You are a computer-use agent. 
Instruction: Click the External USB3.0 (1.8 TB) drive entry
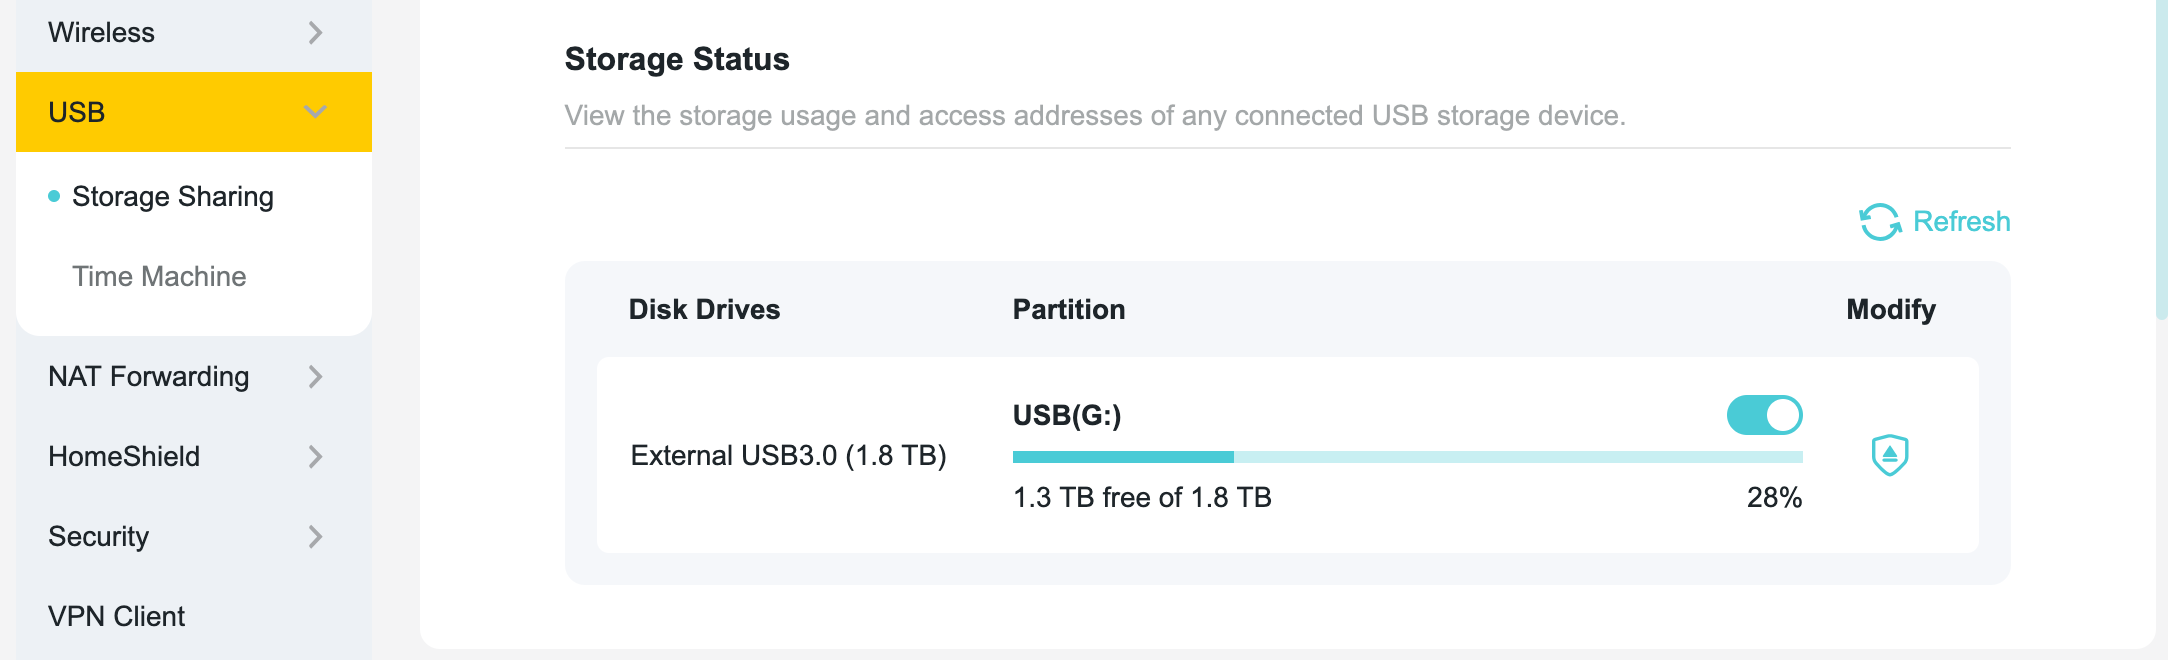(x=788, y=456)
